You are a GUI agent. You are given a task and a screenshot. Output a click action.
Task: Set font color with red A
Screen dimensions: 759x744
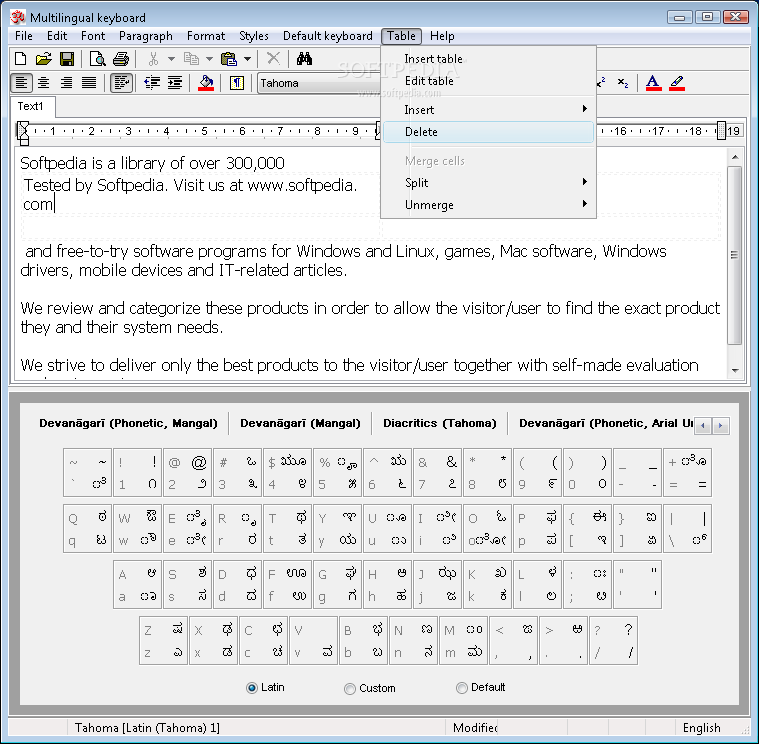653,83
